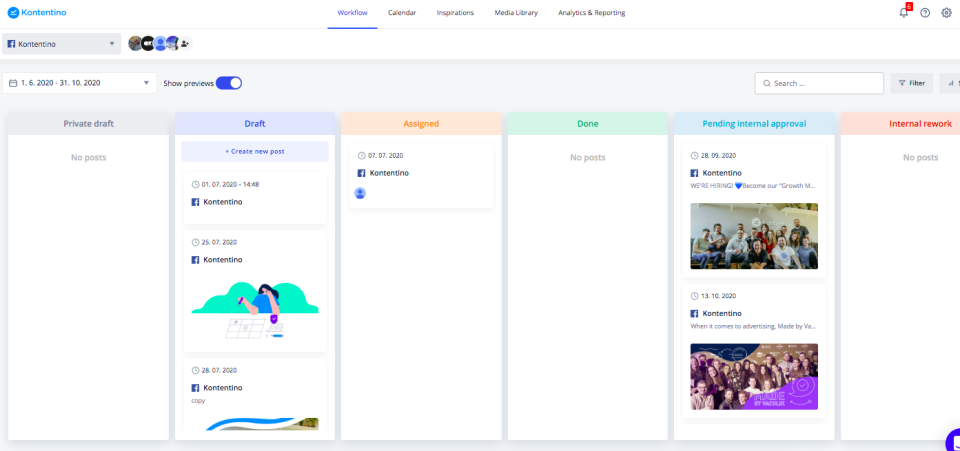
Task: Click the No posts text in the Done column
Action: 588,157
